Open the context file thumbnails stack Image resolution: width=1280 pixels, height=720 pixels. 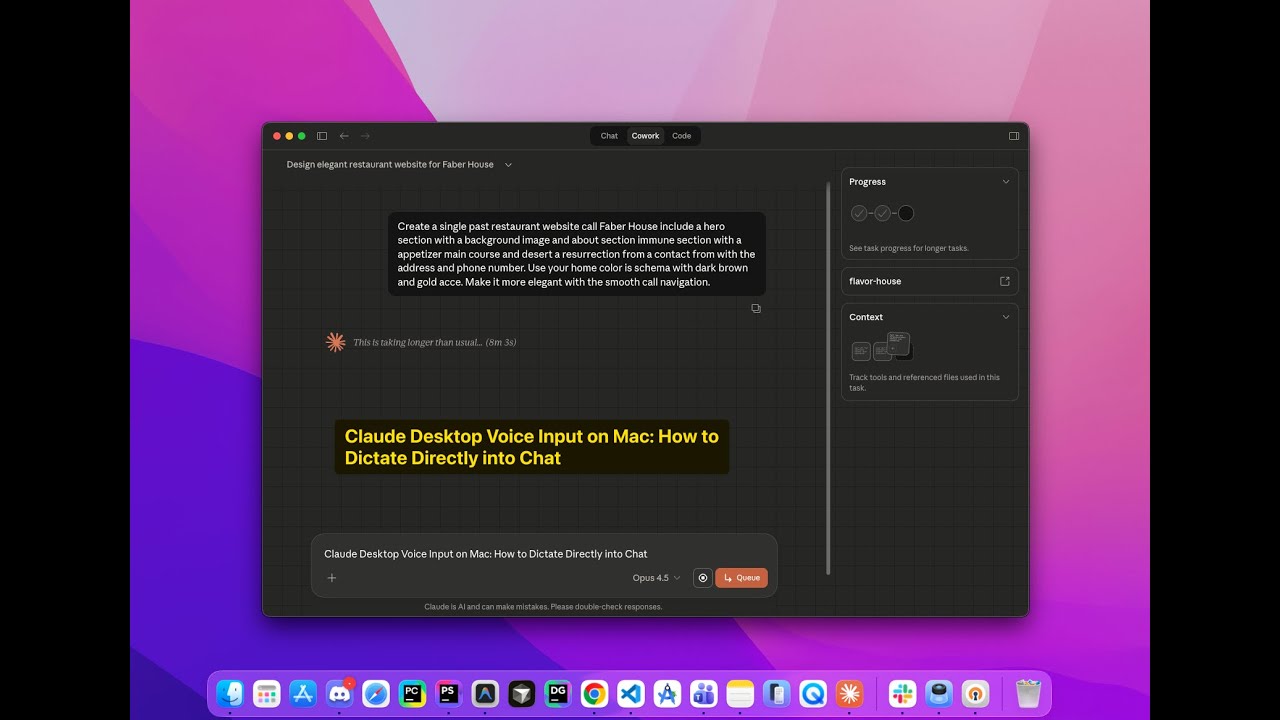tap(882, 347)
